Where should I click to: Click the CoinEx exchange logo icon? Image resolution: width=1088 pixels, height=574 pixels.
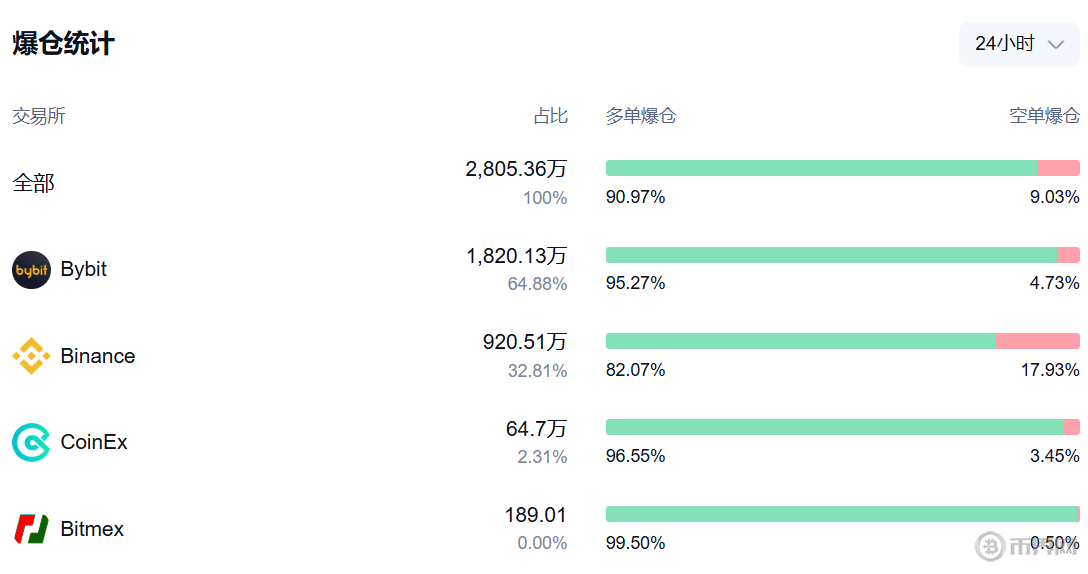coord(31,442)
